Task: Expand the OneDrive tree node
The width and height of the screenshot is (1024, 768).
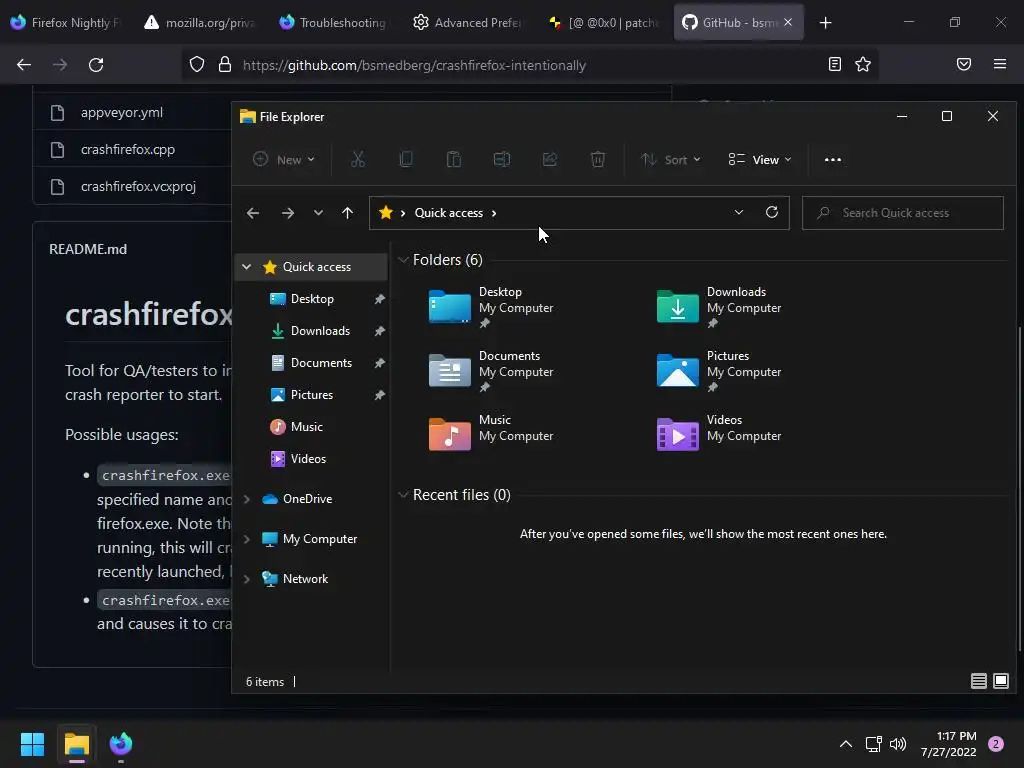Action: pyautogui.click(x=246, y=499)
